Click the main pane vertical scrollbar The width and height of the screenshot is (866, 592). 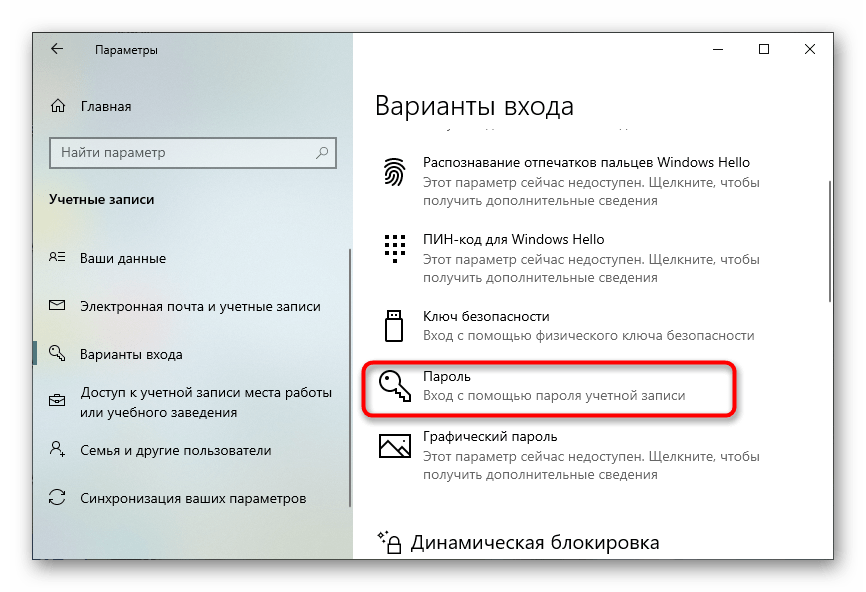point(830,241)
